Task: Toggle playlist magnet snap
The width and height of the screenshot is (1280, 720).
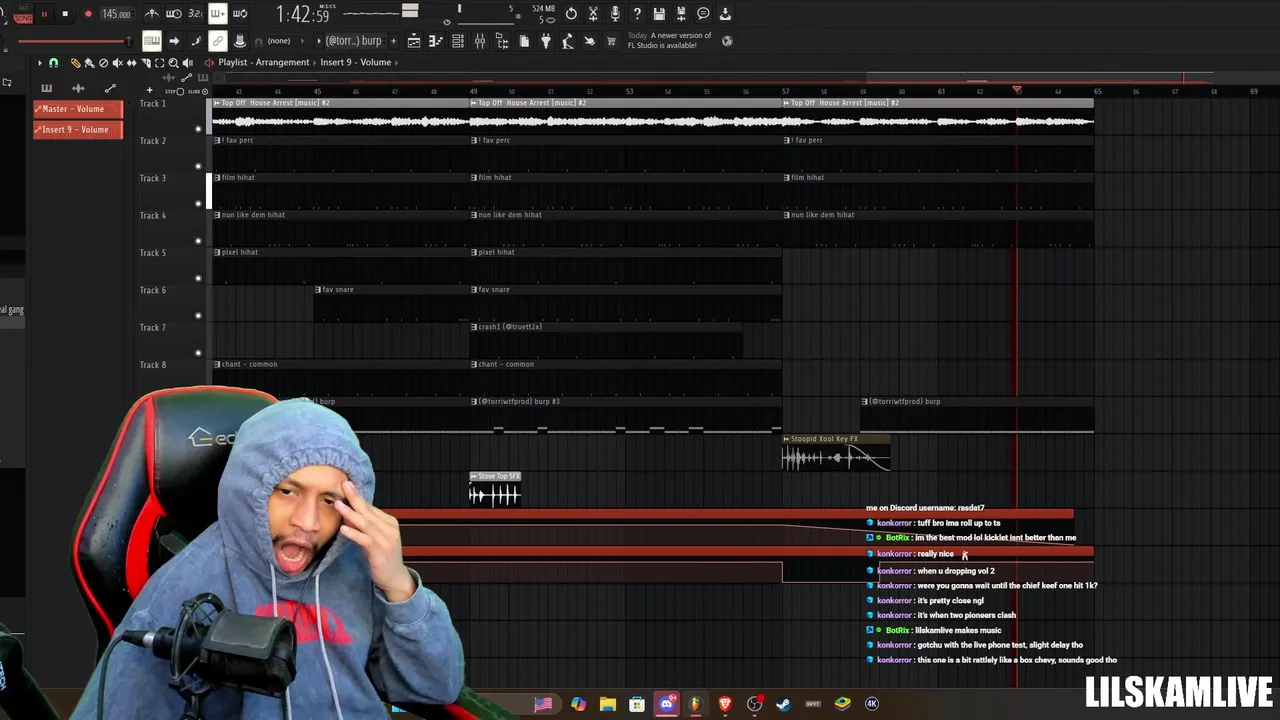Action: (x=54, y=63)
